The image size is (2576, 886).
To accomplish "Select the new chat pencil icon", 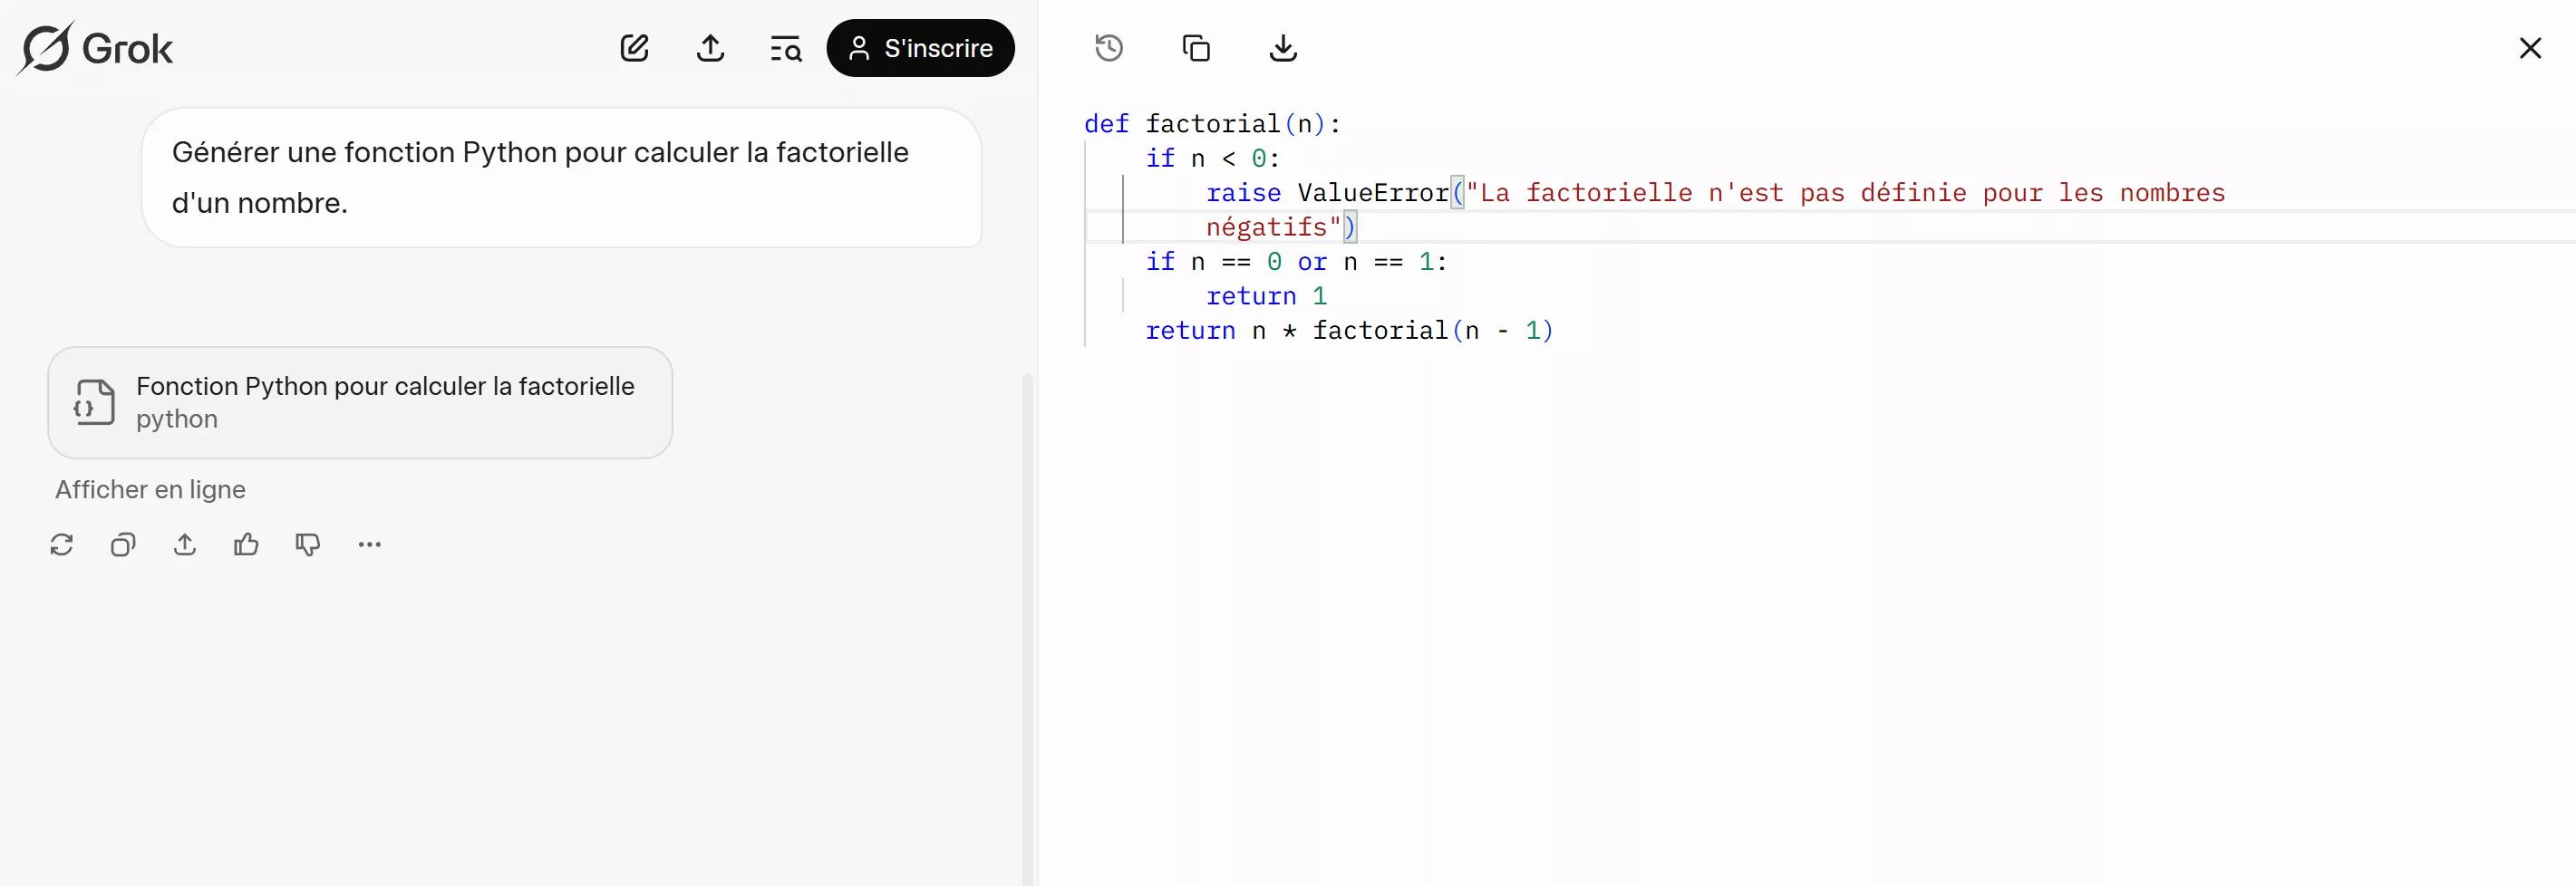I will coord(634,47).
